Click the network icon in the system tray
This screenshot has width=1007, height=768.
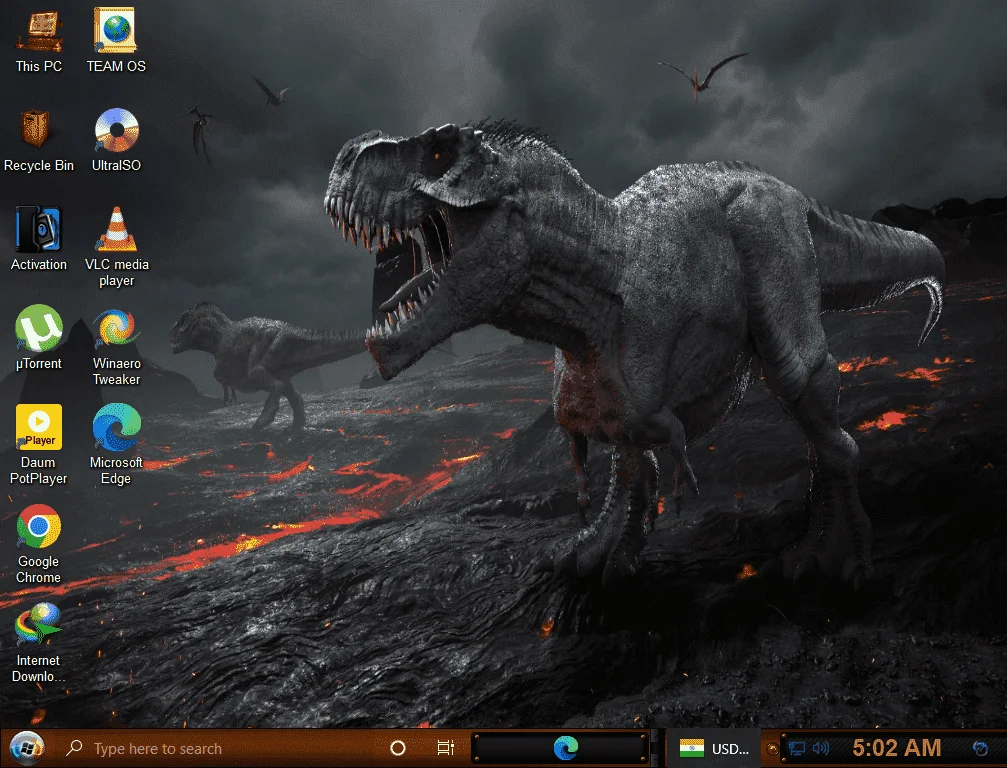pos(796,748)
